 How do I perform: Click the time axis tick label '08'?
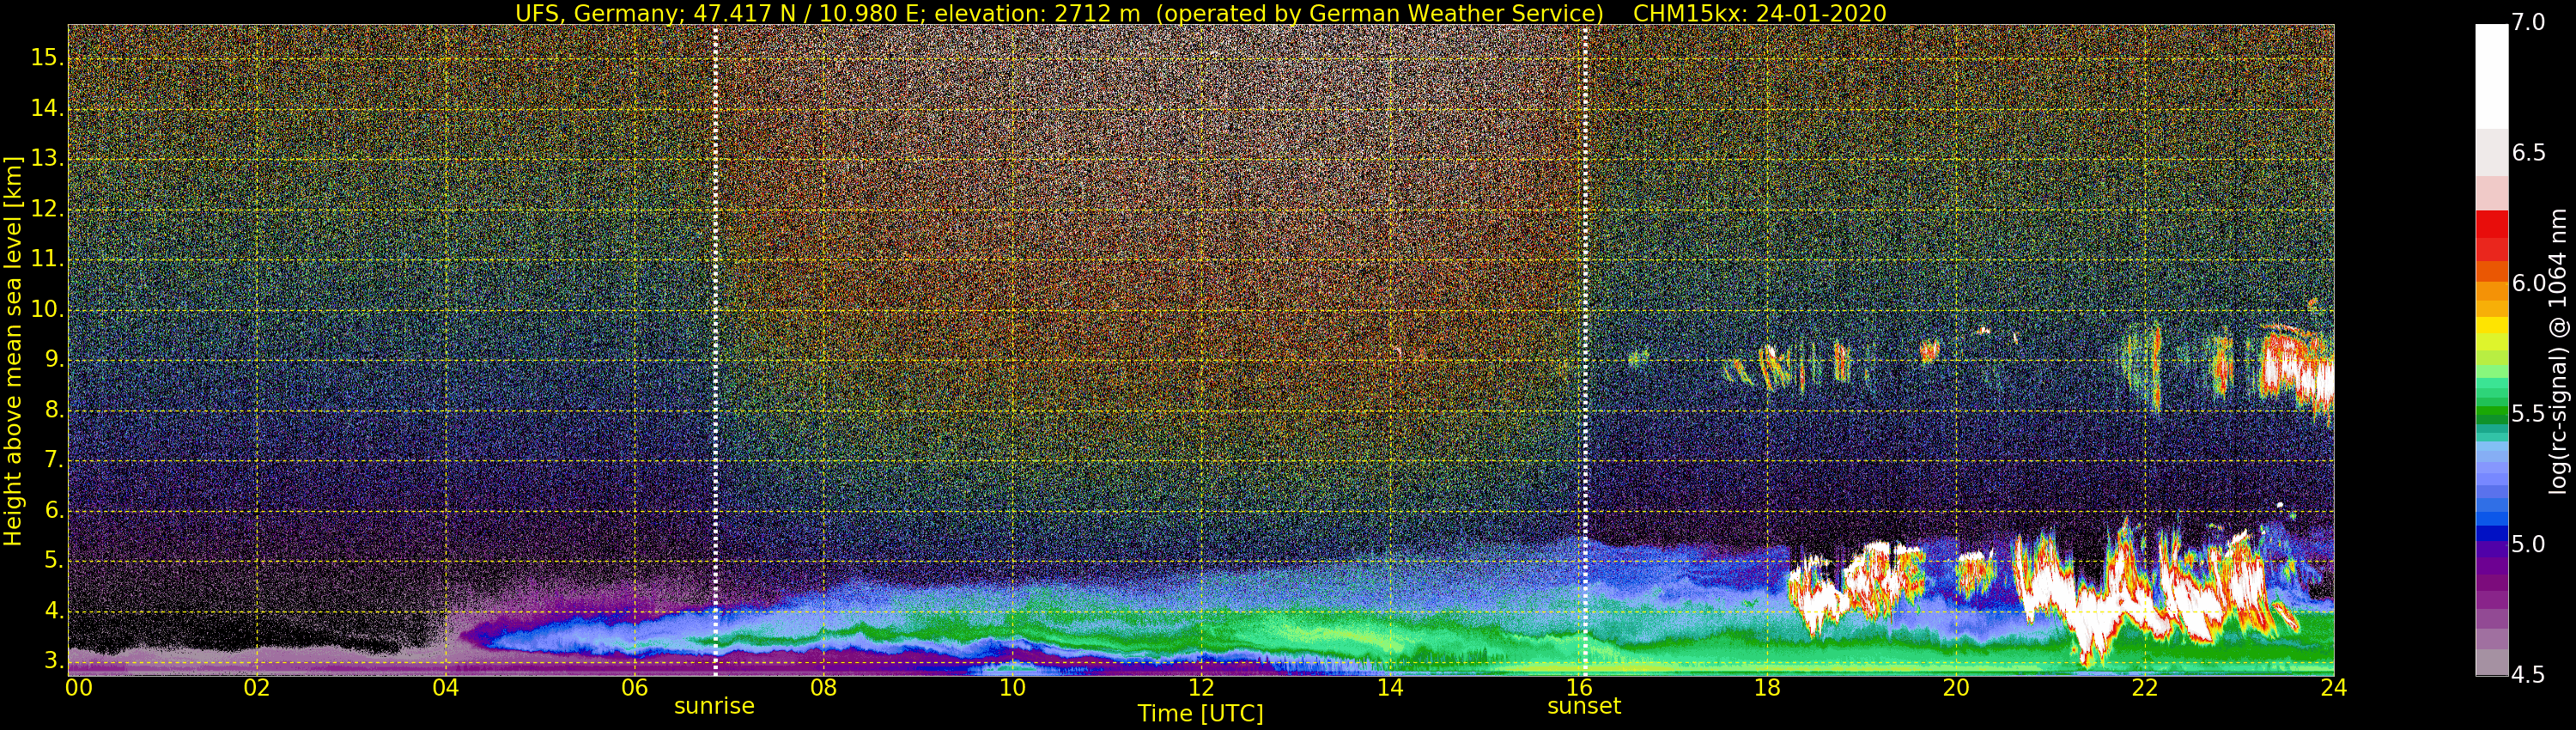click(x=823, y=688)
